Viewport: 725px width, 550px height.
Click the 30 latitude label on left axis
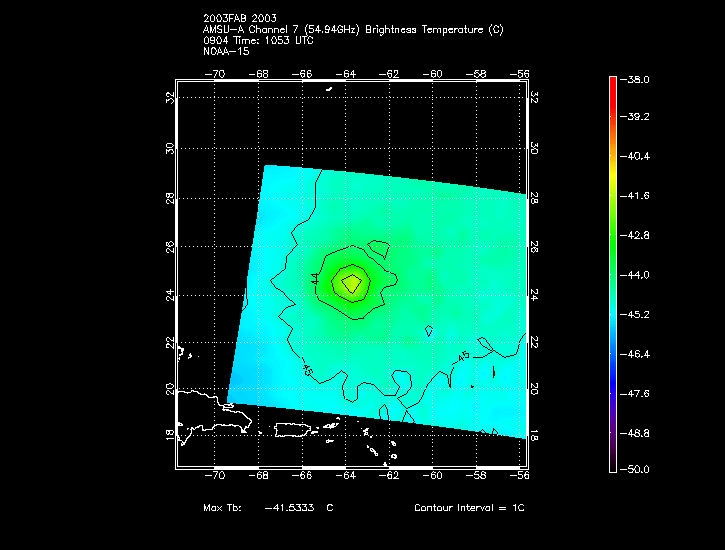[x=170, y=148]
